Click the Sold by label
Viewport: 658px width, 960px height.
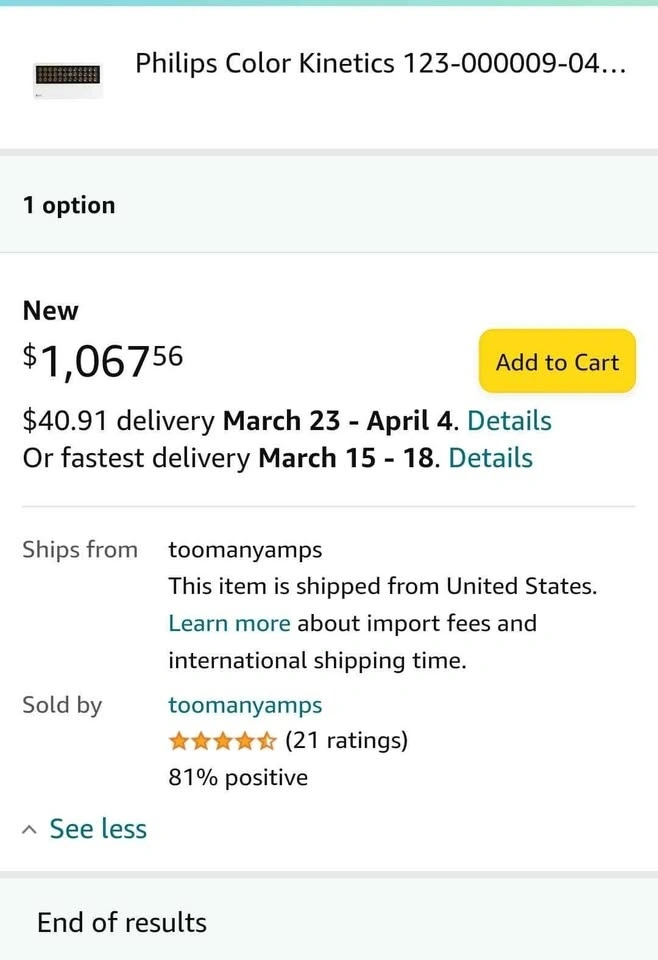(62, 705)
